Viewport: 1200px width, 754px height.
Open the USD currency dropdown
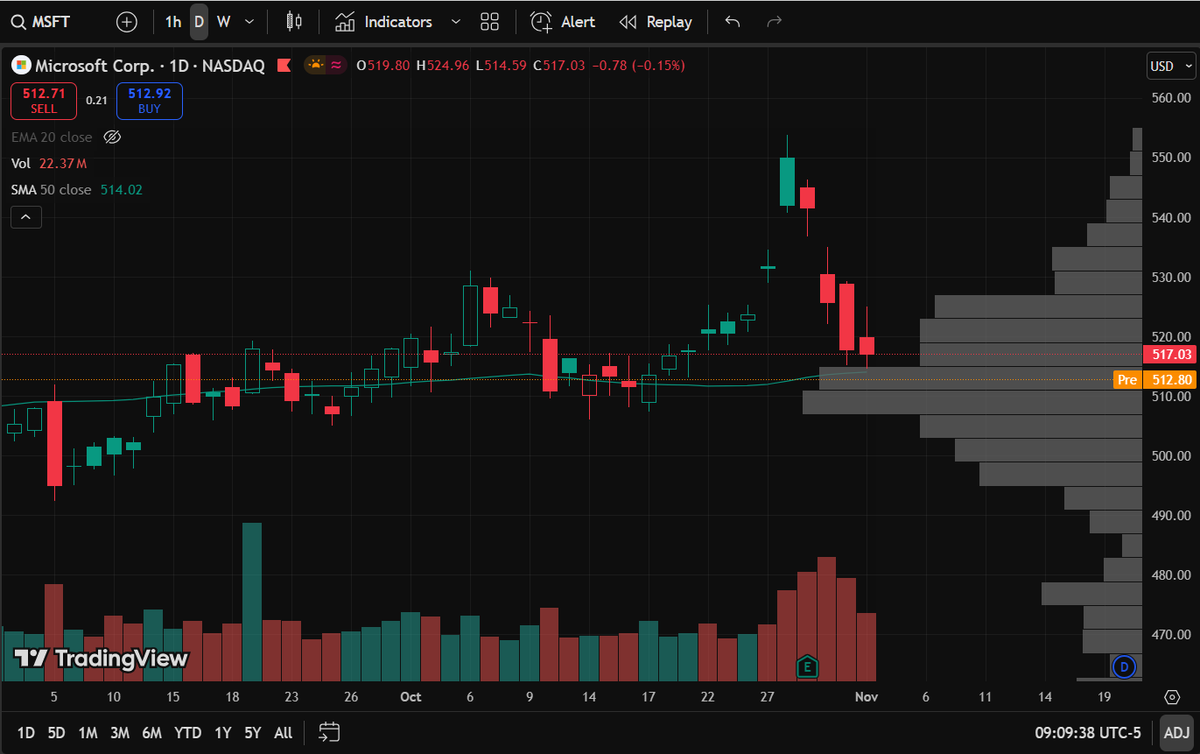(x=1170, y=66)
